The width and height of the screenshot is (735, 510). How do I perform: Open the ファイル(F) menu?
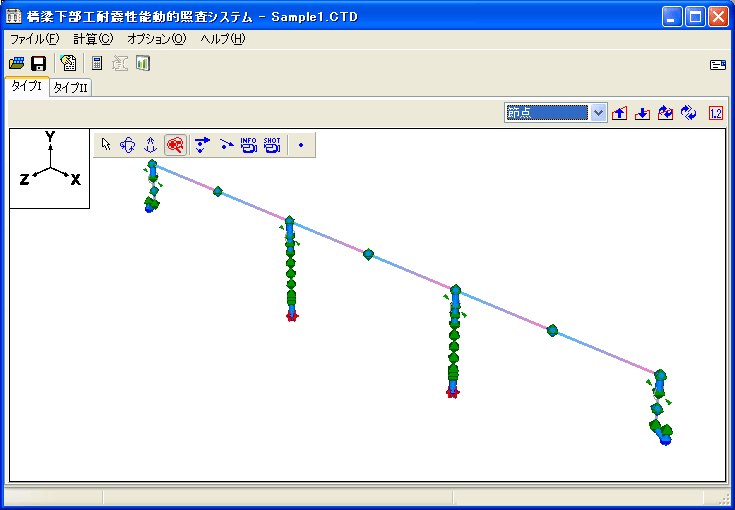click(x=34, y=39)
